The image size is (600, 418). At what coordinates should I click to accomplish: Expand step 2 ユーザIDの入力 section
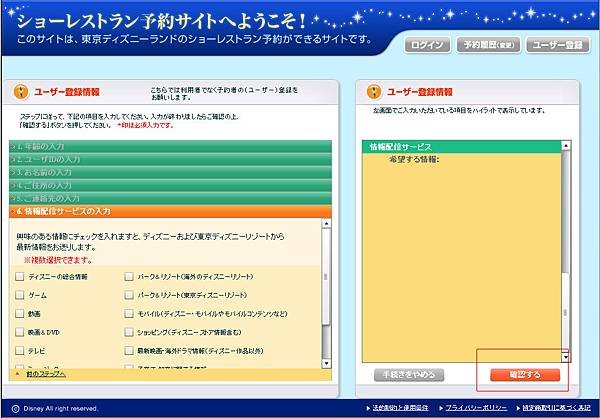(170, 159)
